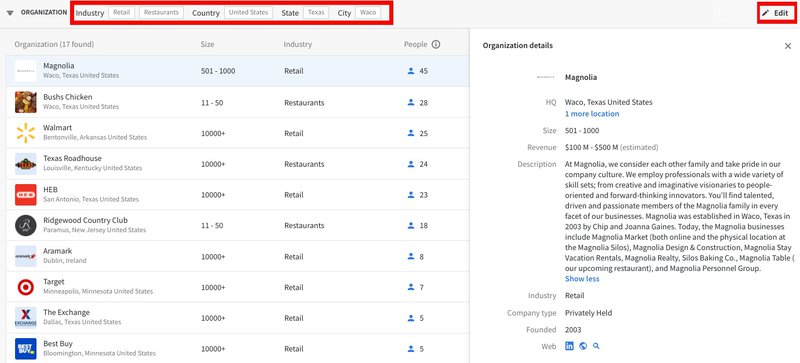Click The Exchange logo
800x363 pixels.
(x=26, y=318)
